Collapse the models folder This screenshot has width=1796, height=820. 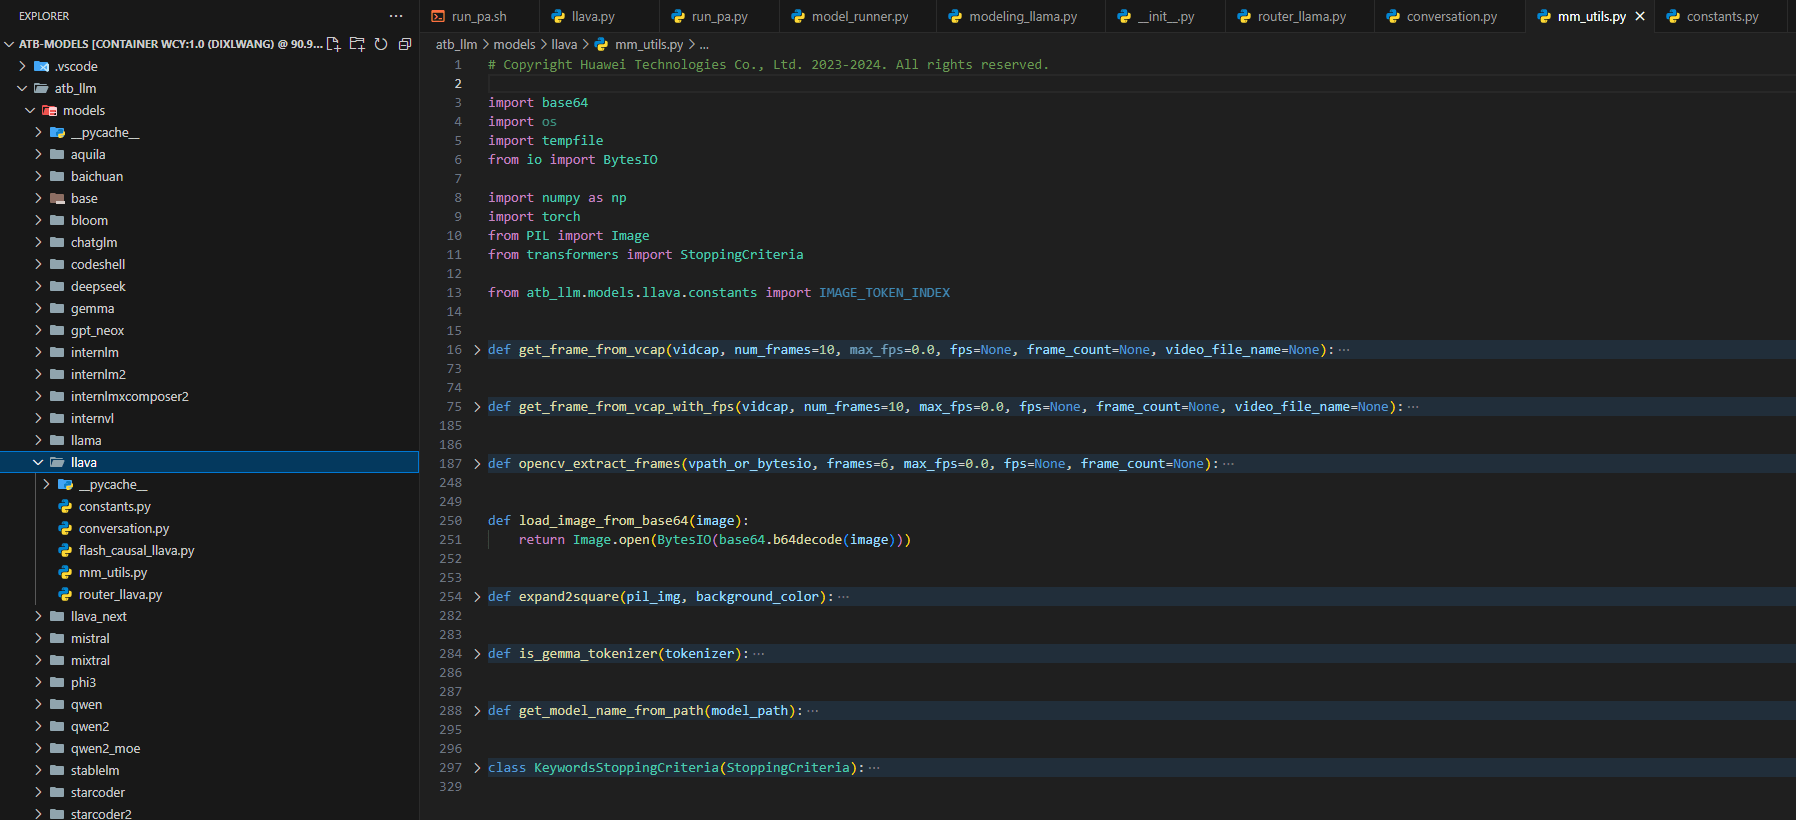point(30,110)
